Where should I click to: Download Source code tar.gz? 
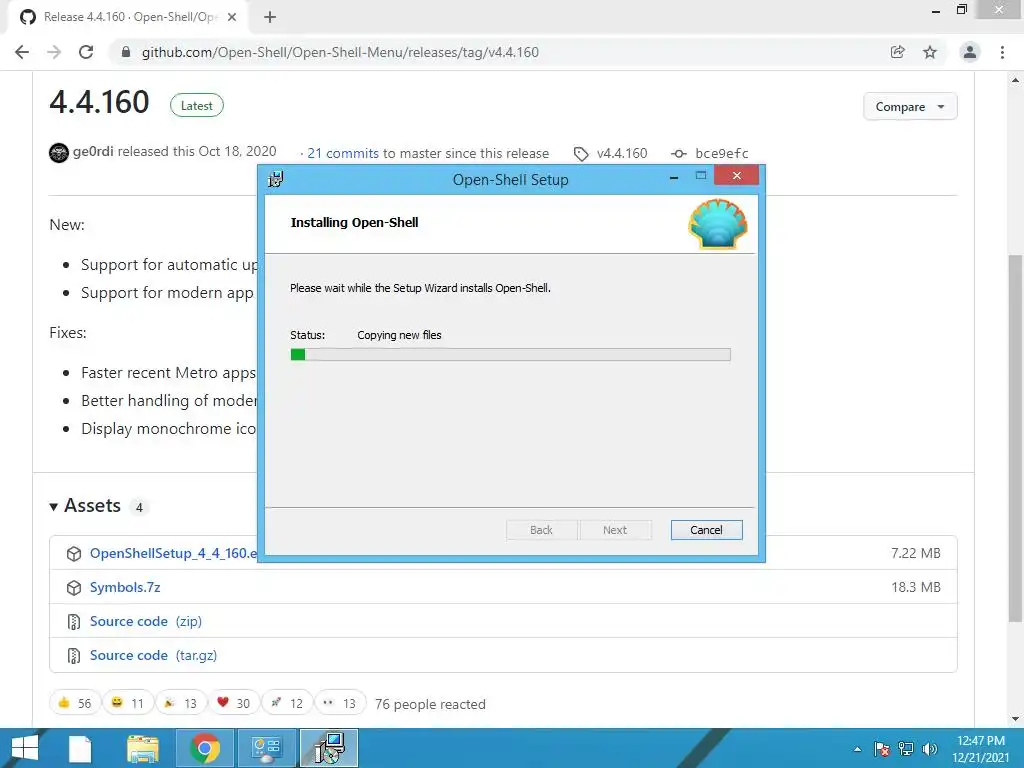coord(153,655)
